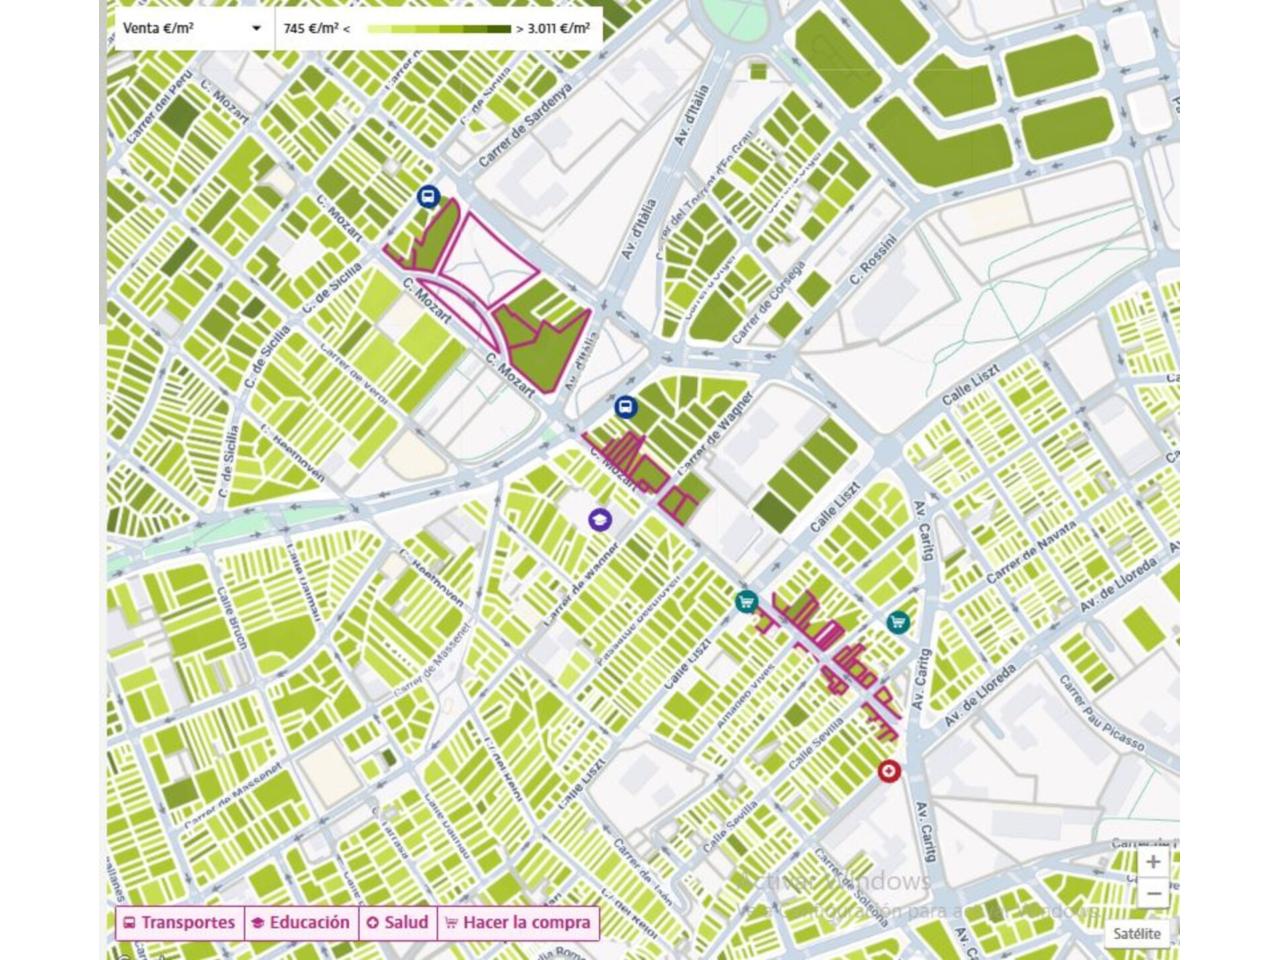Zoom in with the plus button

[x=1153, y=862]
